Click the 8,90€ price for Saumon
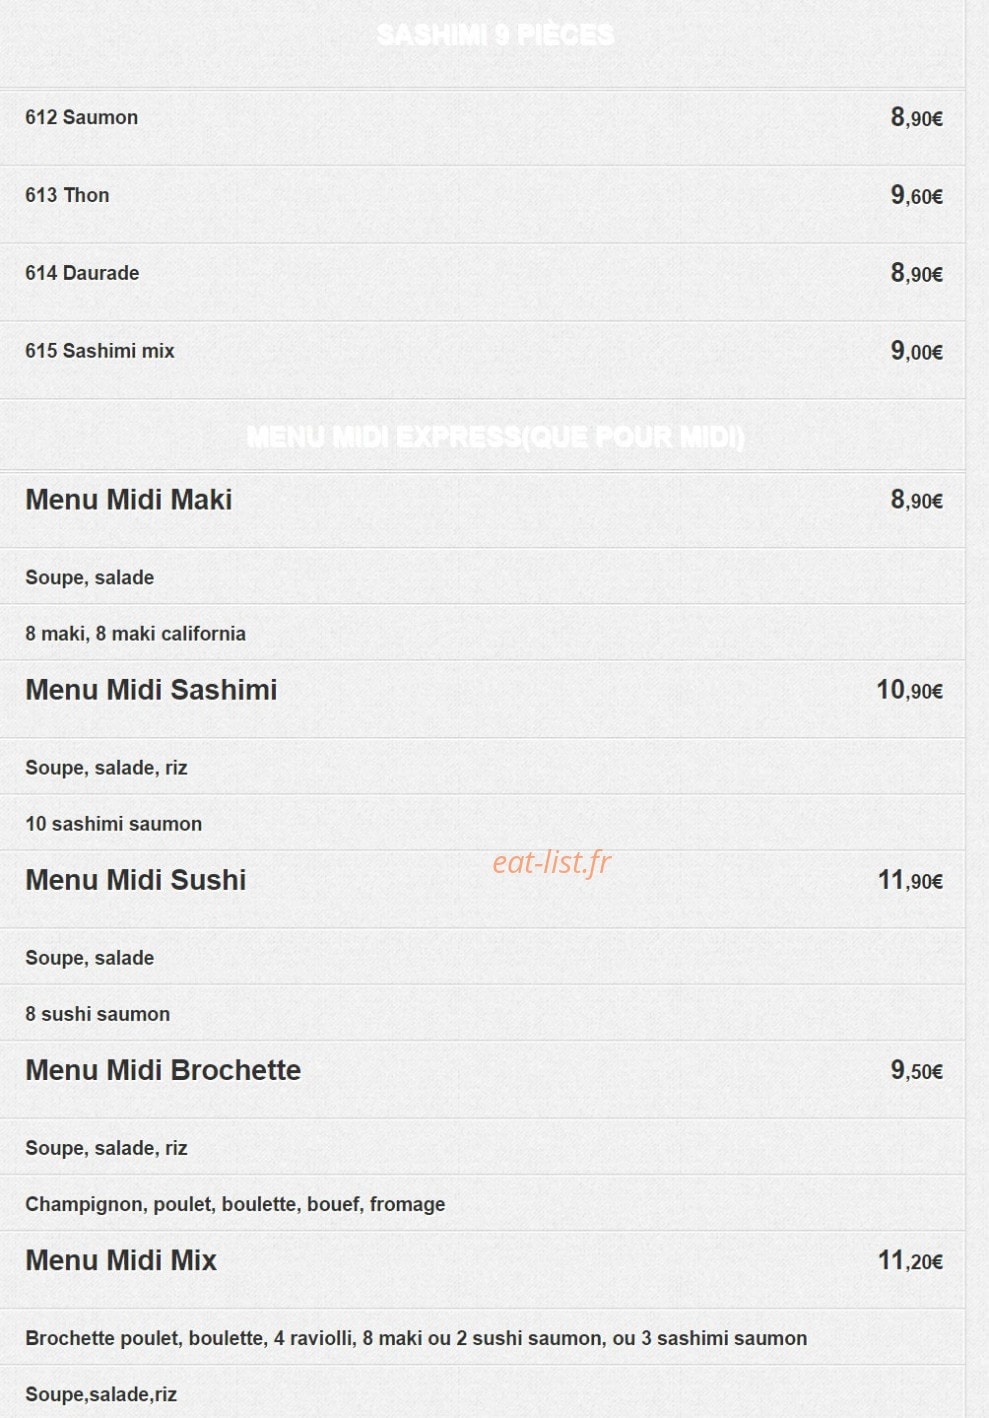989x1418 pixels. [x=917, y=117]
